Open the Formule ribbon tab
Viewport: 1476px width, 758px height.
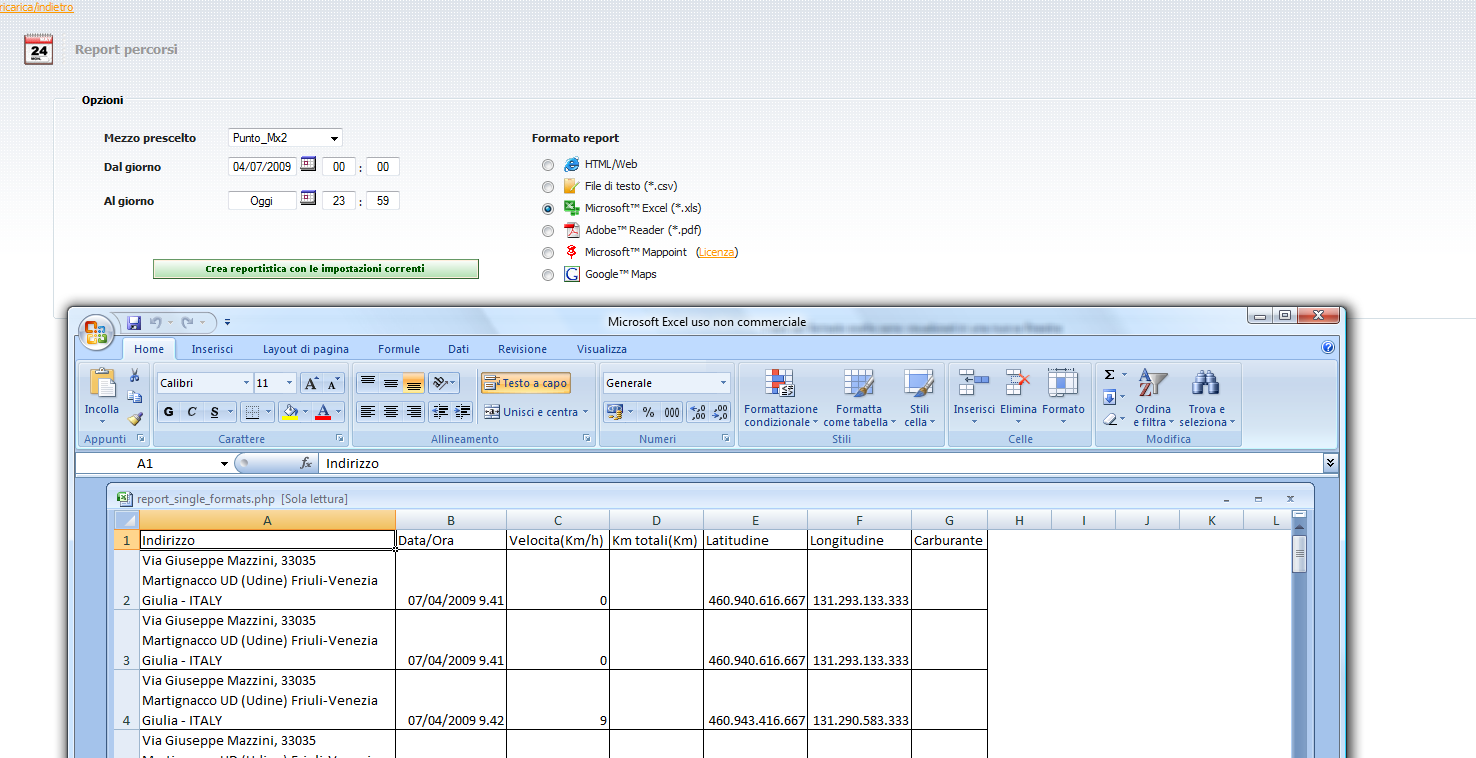pyautogui.click(x=399, y=349)
